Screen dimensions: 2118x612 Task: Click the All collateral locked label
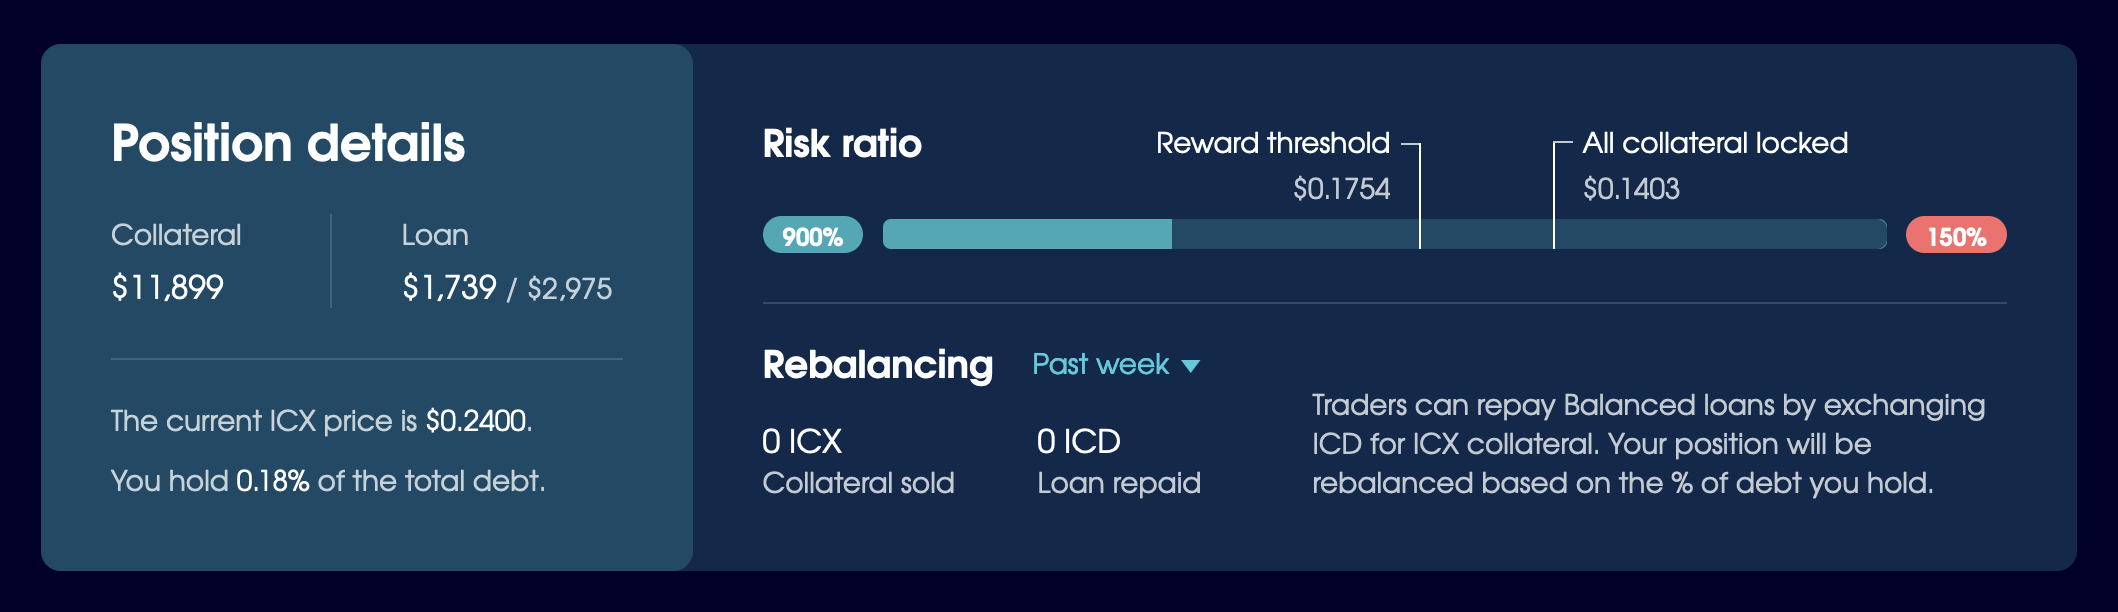pyautogui.click(x=1715, y=143)
